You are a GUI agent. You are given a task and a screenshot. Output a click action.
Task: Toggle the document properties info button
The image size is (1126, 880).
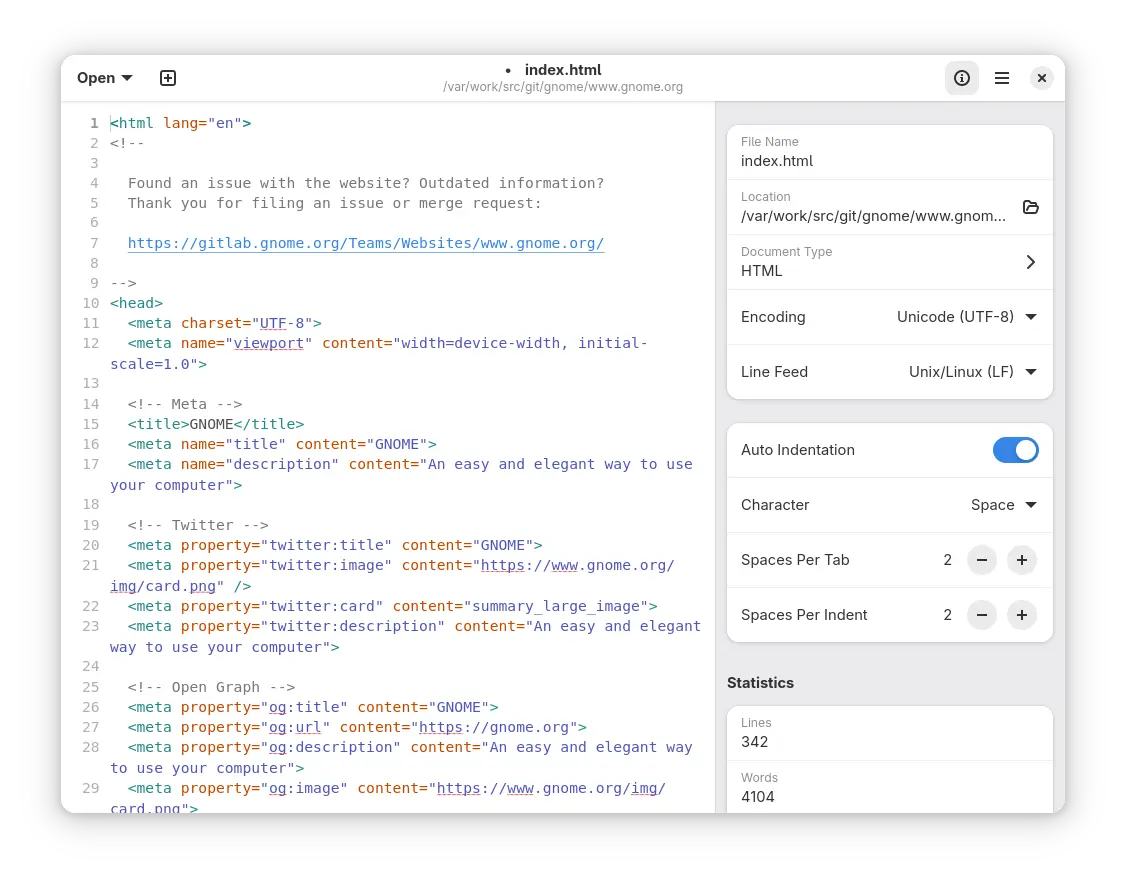(x=962, y=78)
